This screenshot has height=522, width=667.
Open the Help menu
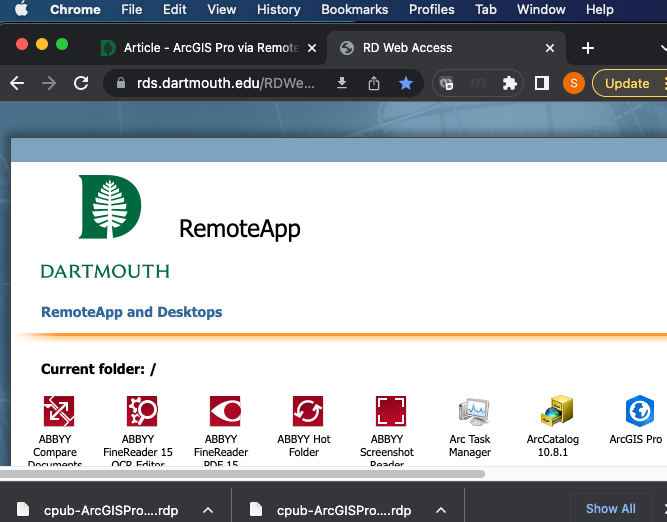(x=600, y=9)
